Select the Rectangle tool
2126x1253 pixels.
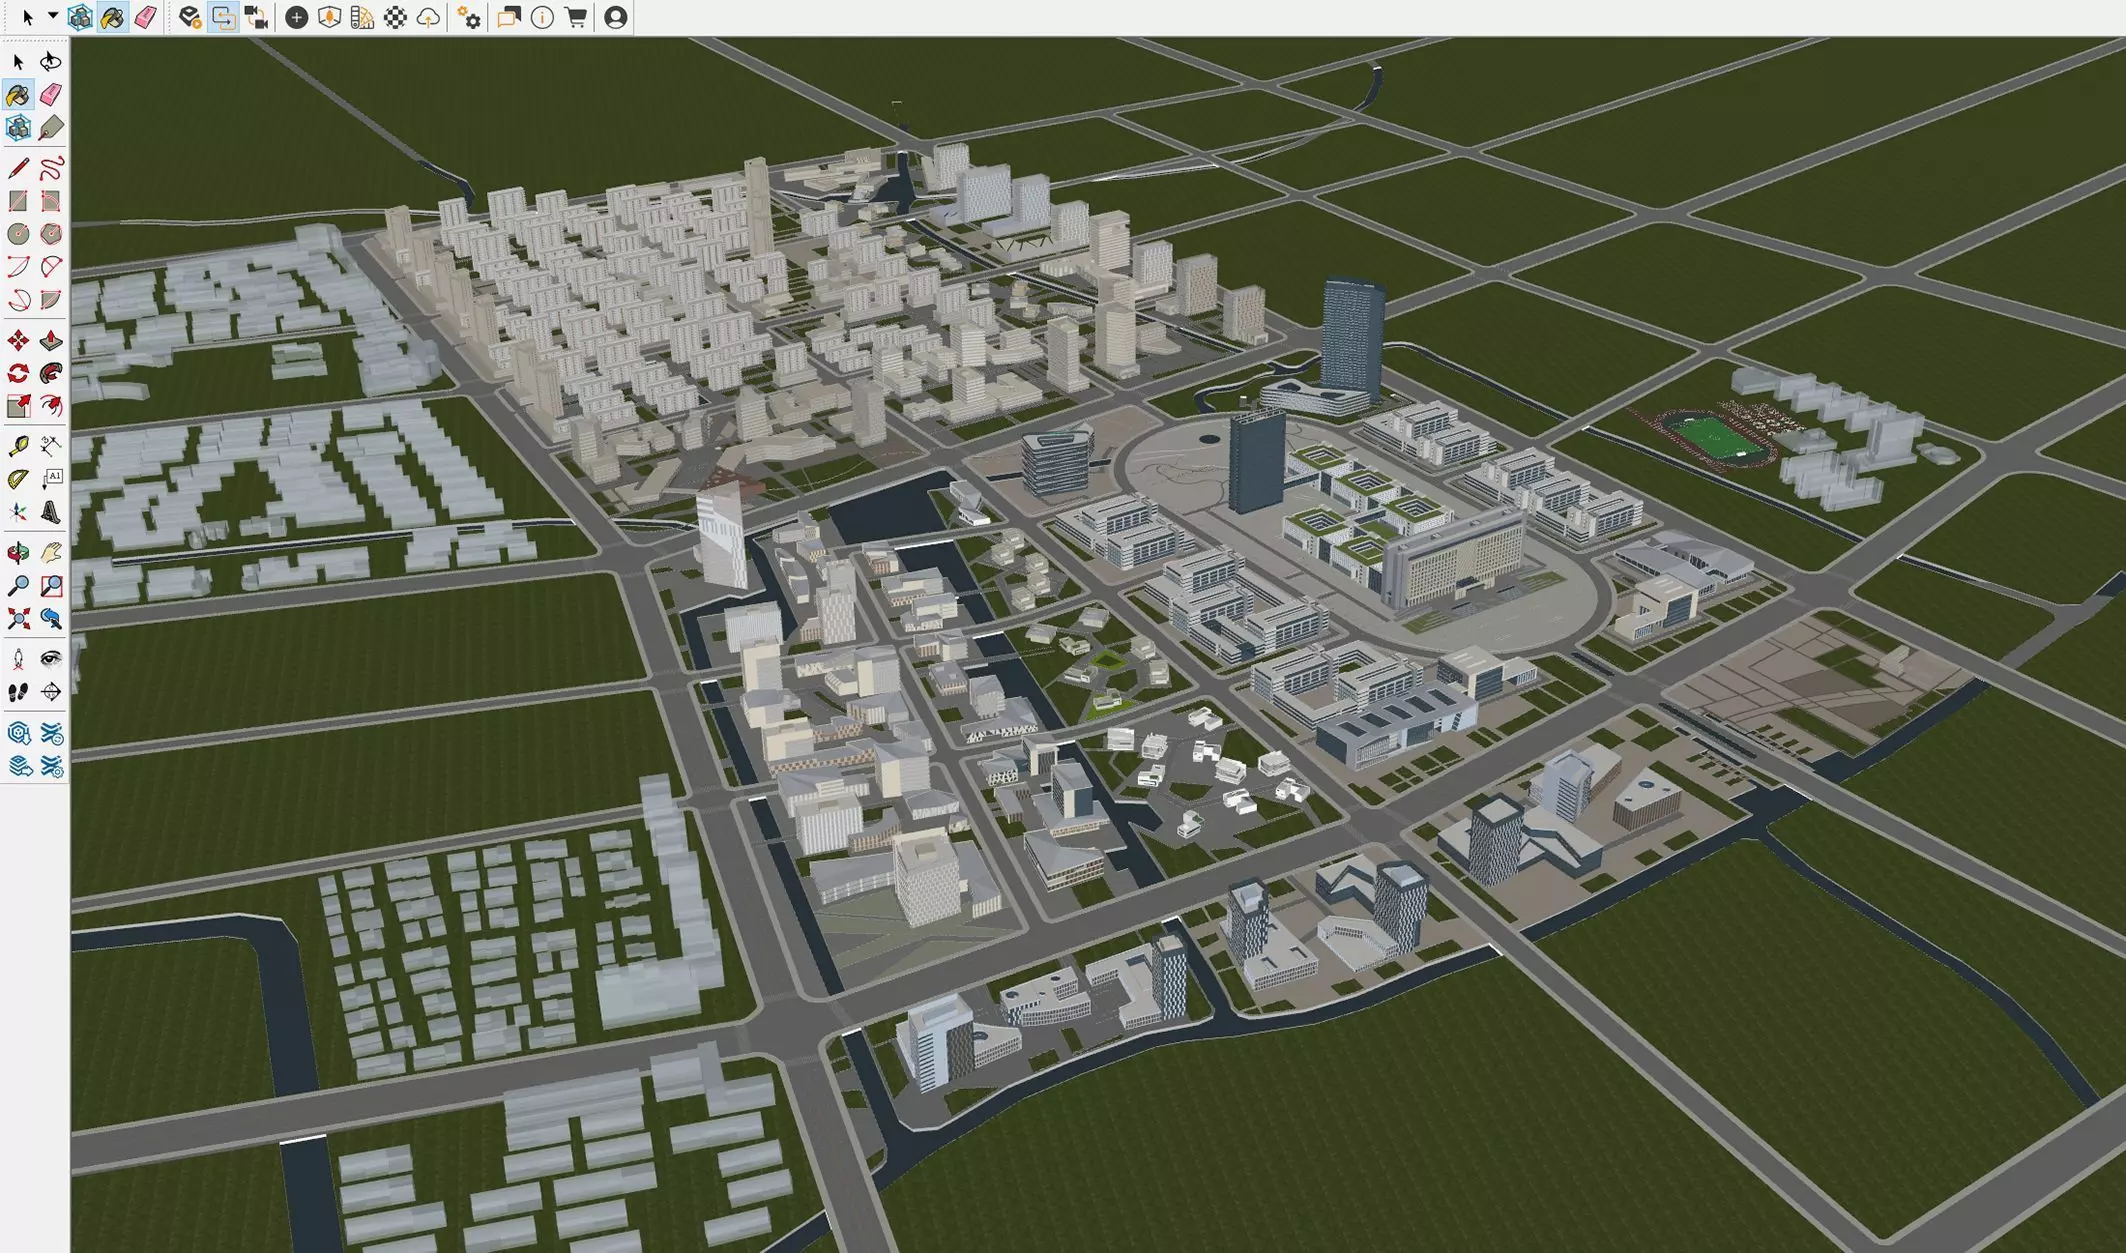pyautogui.click(x=18, y=201)
